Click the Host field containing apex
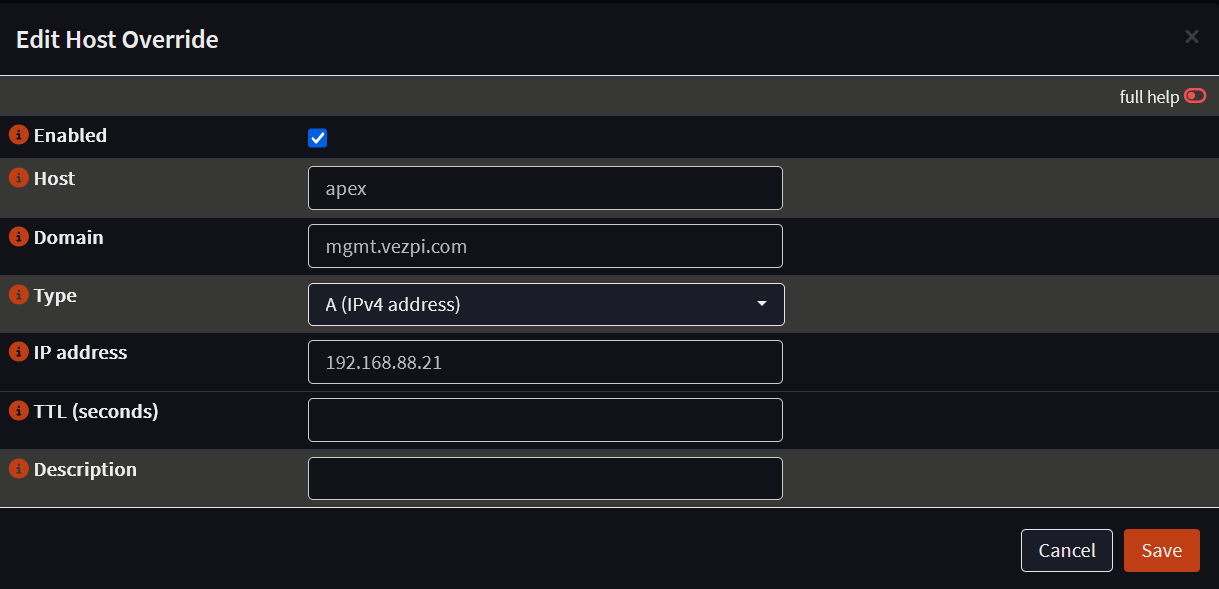 point(545,188)
